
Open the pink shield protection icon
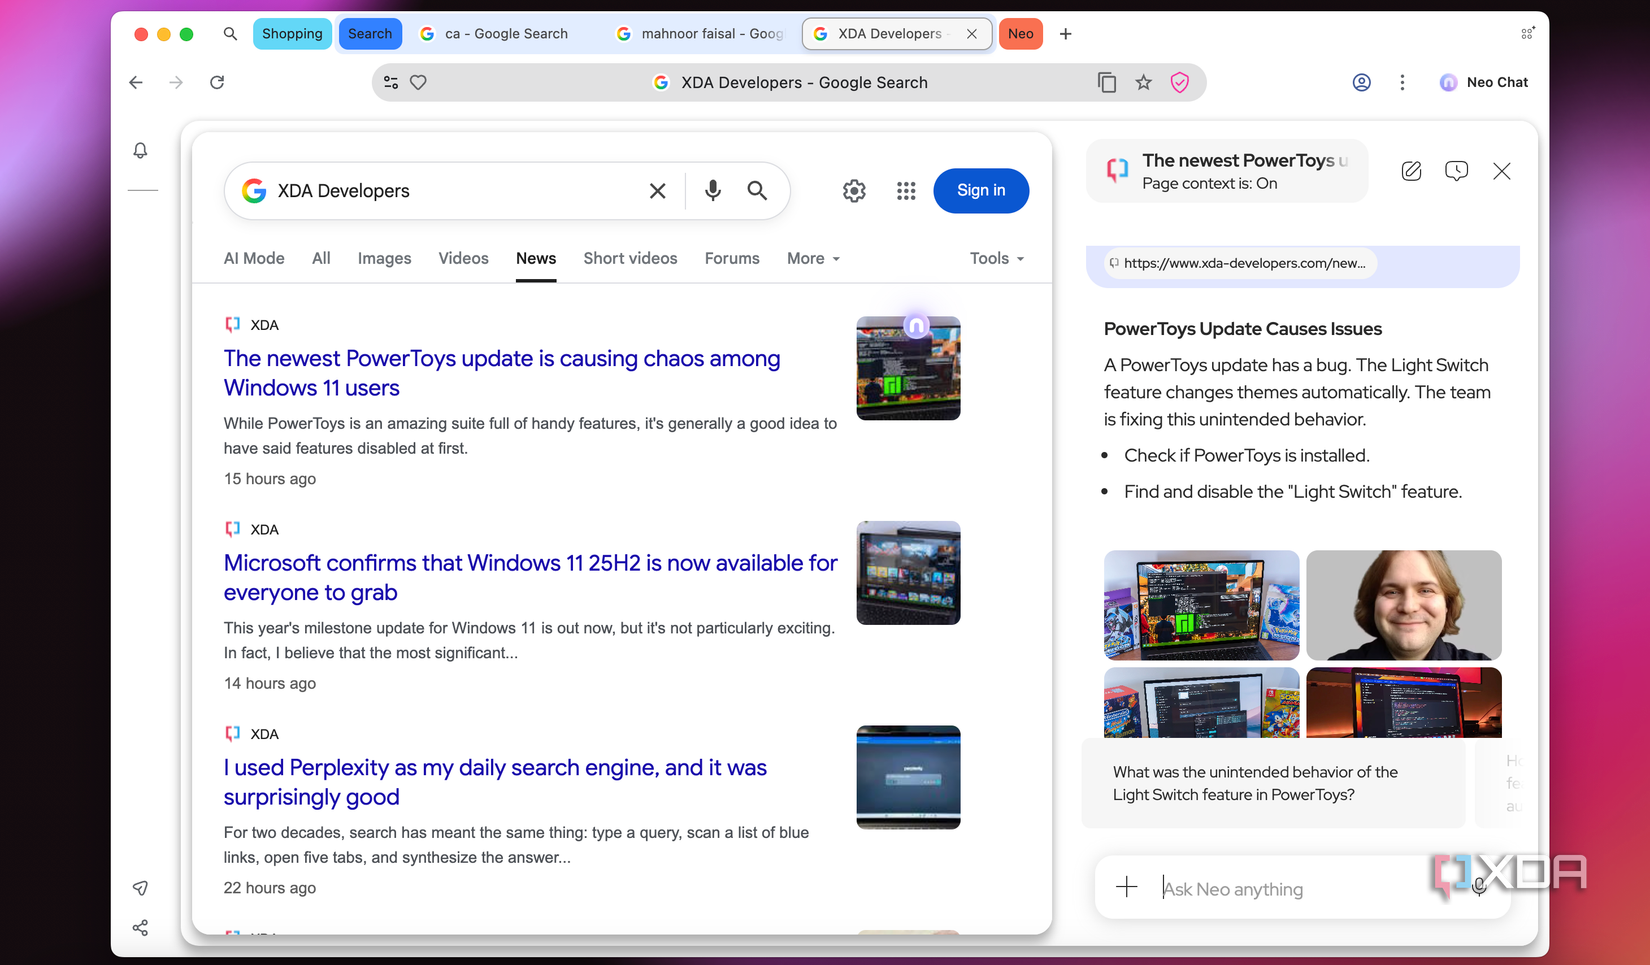pos(1180,83)
